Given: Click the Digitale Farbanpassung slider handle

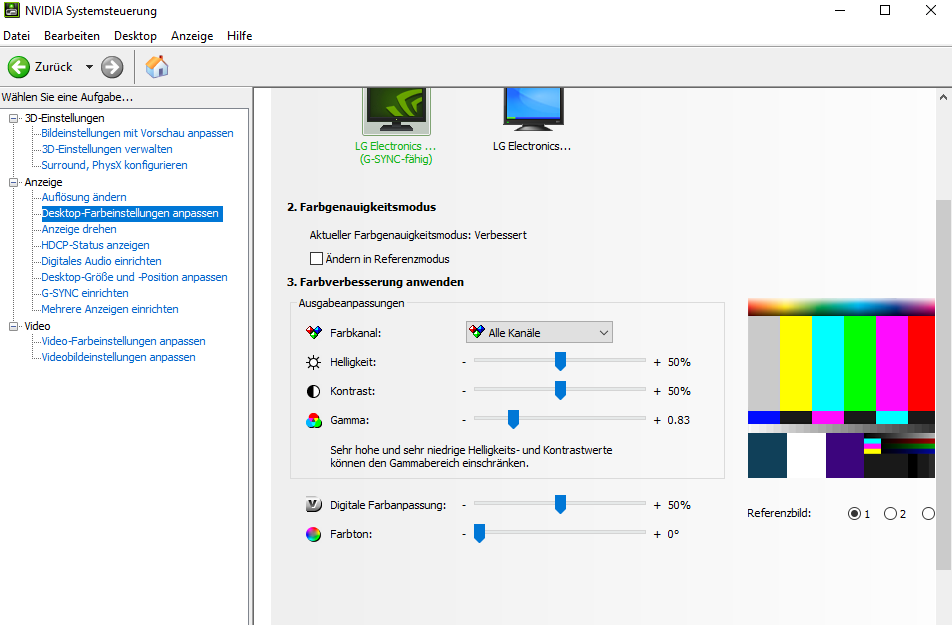Looking at the screenshot, I should click(x=560, y=504).
